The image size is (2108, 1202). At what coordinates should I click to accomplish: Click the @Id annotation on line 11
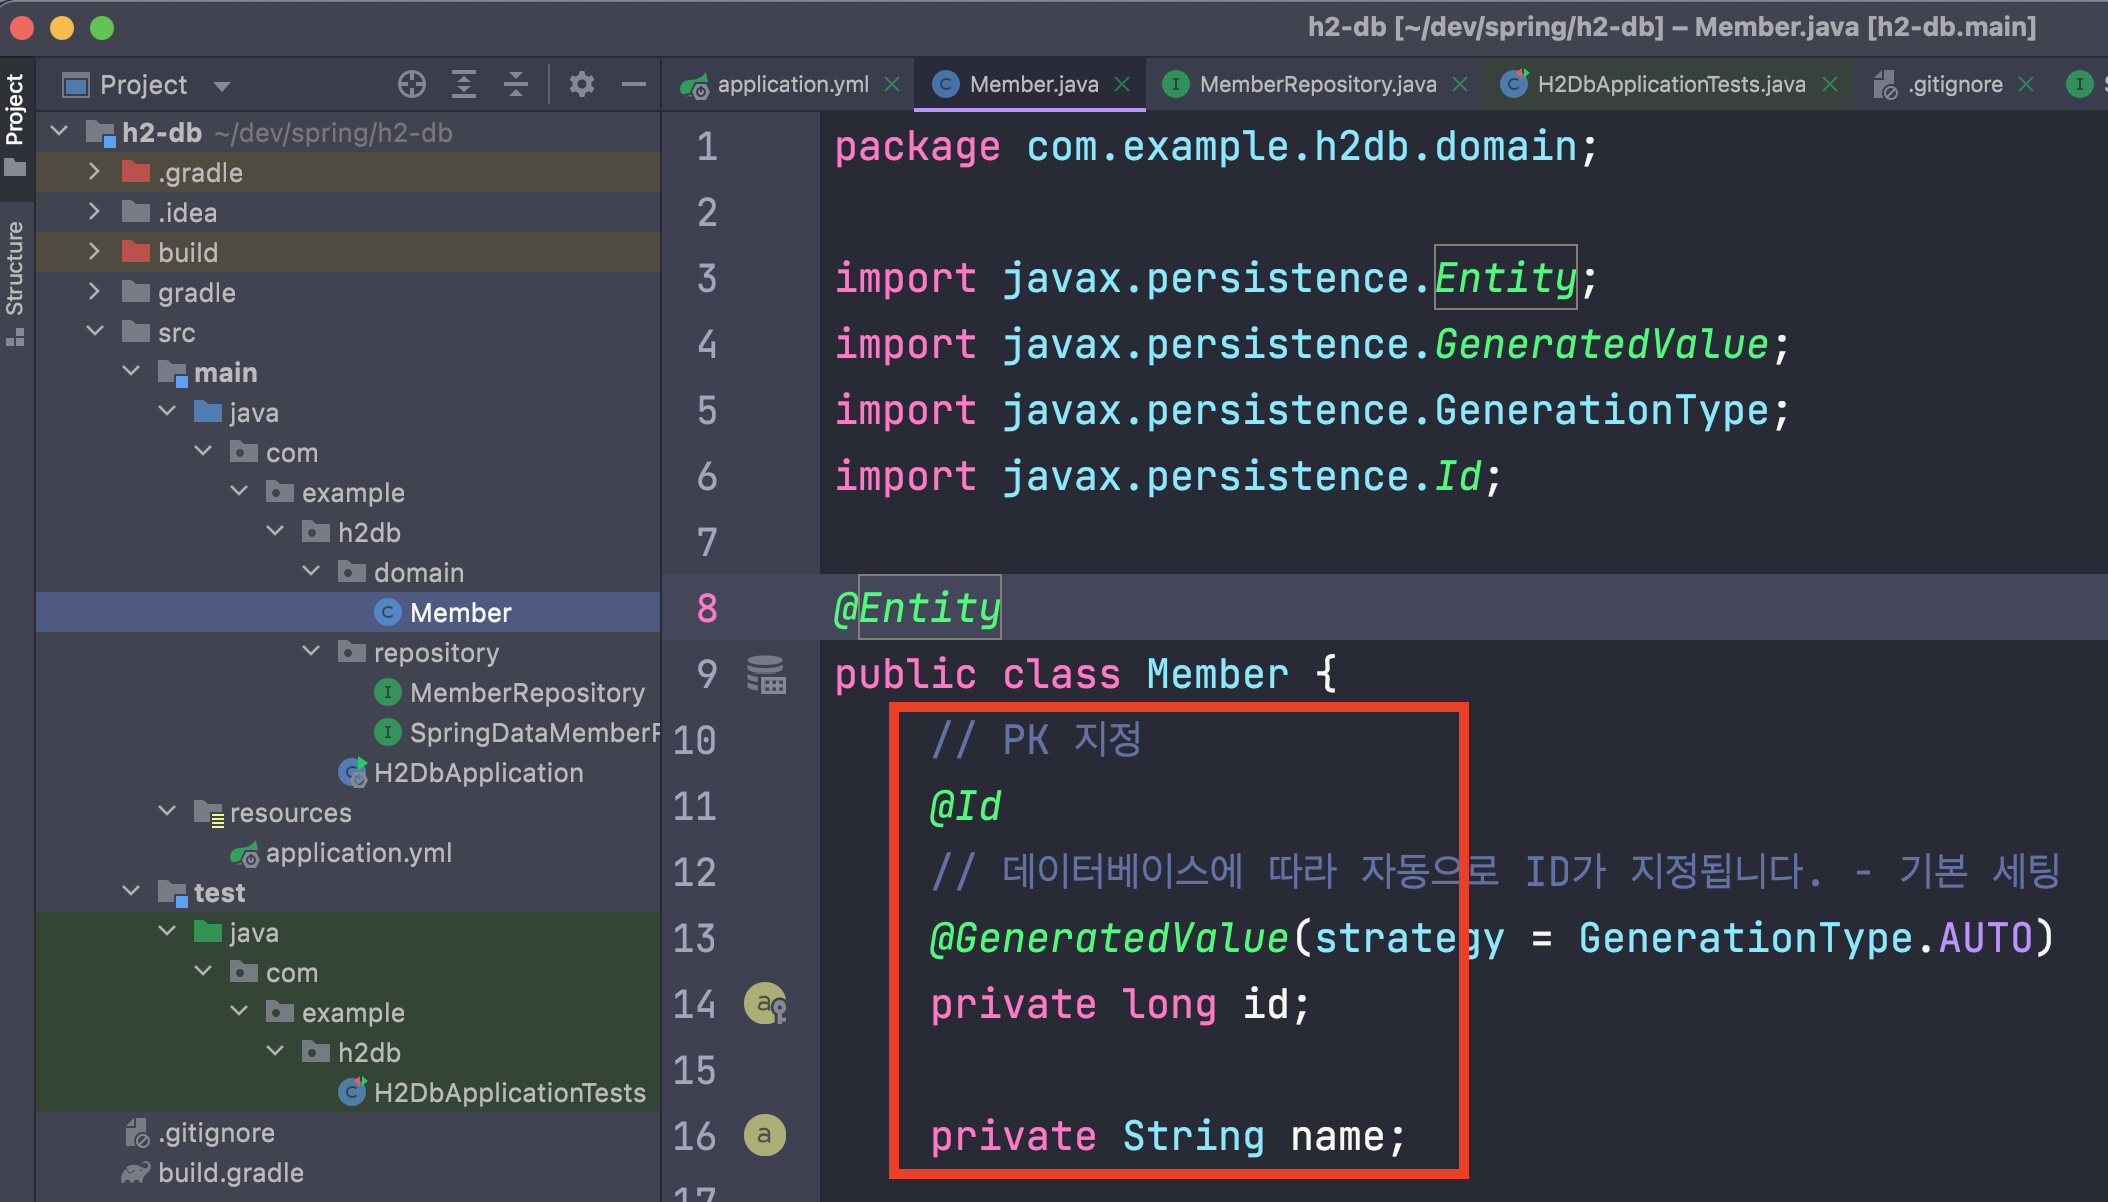coord(965,806)
